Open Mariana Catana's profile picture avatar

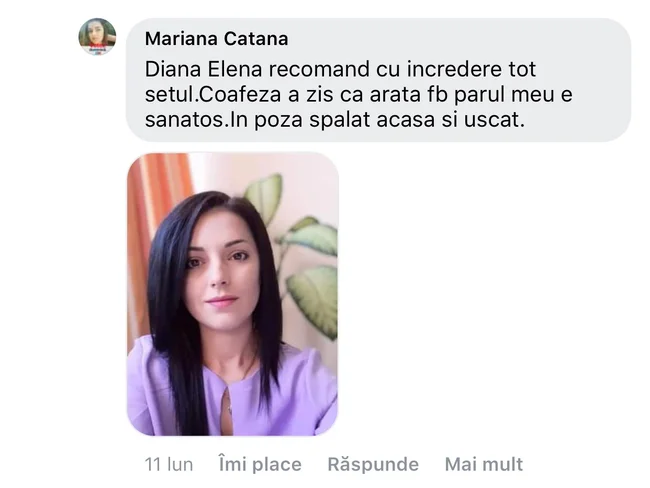point(97,36)
